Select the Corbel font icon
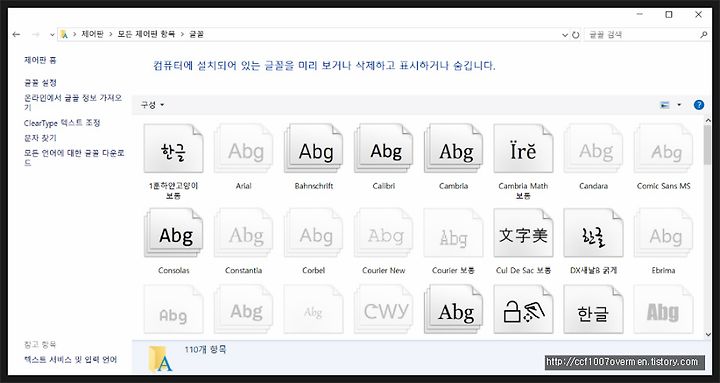The width and height of the screenshot is (720, 383). [x=314, y=233]
